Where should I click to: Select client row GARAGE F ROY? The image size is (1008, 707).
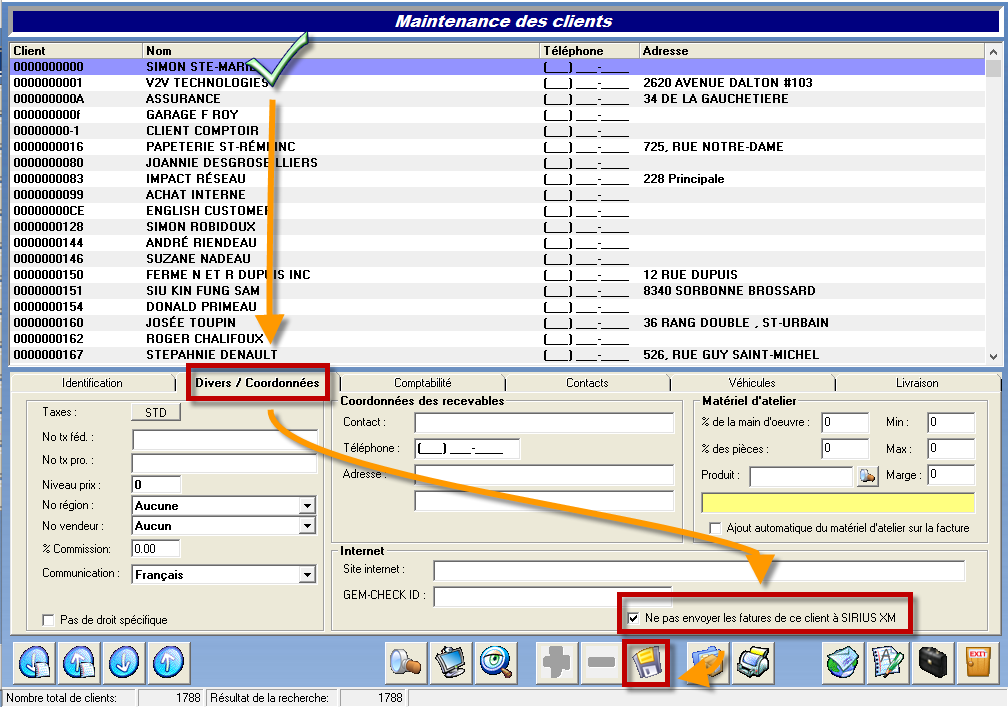click(498, 115)
